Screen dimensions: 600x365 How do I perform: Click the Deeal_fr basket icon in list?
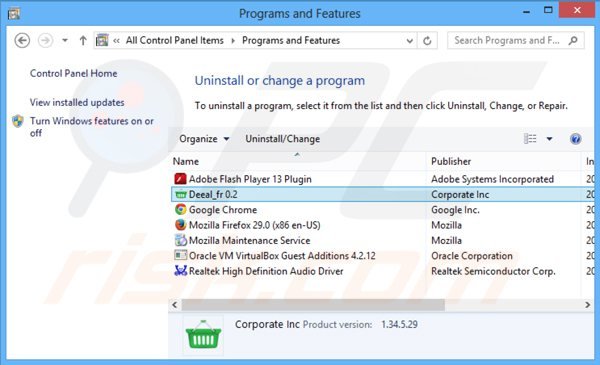[x=180, y=194]
